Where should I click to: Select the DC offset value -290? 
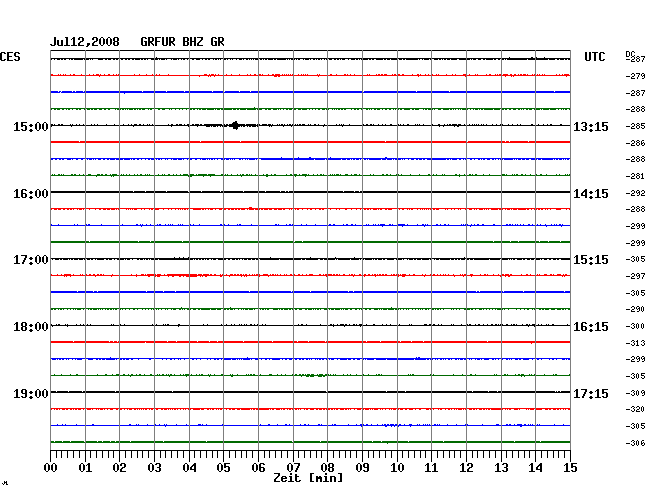click(x=635, y=309)
